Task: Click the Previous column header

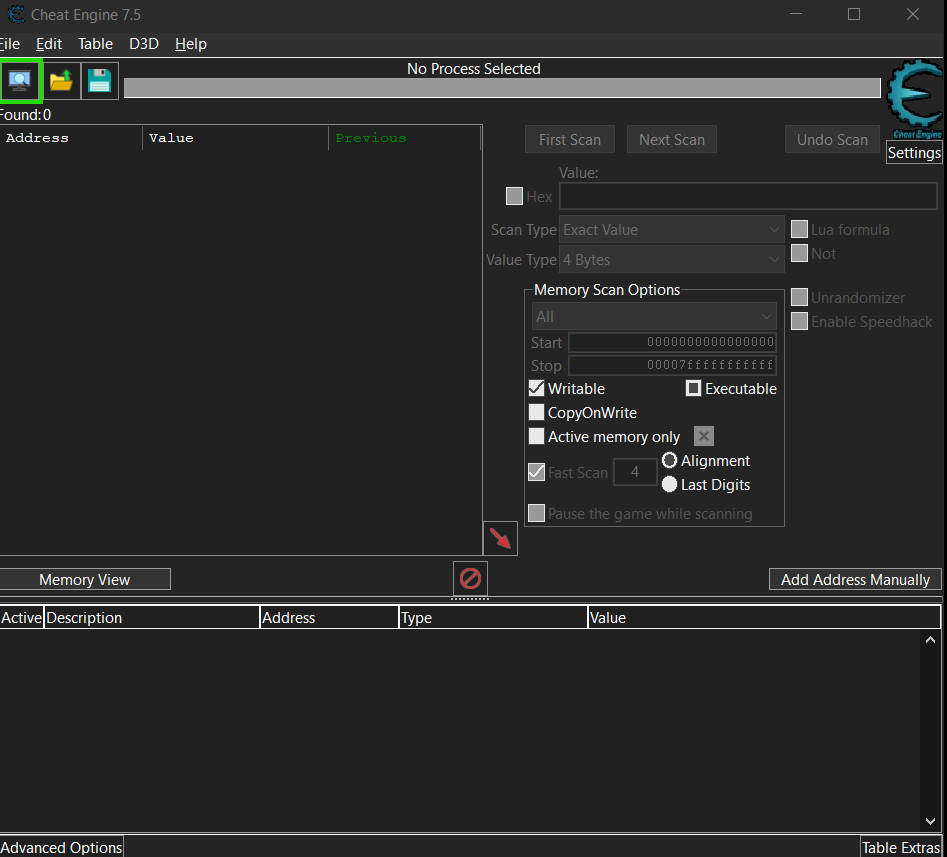Action: click(405, 138)
